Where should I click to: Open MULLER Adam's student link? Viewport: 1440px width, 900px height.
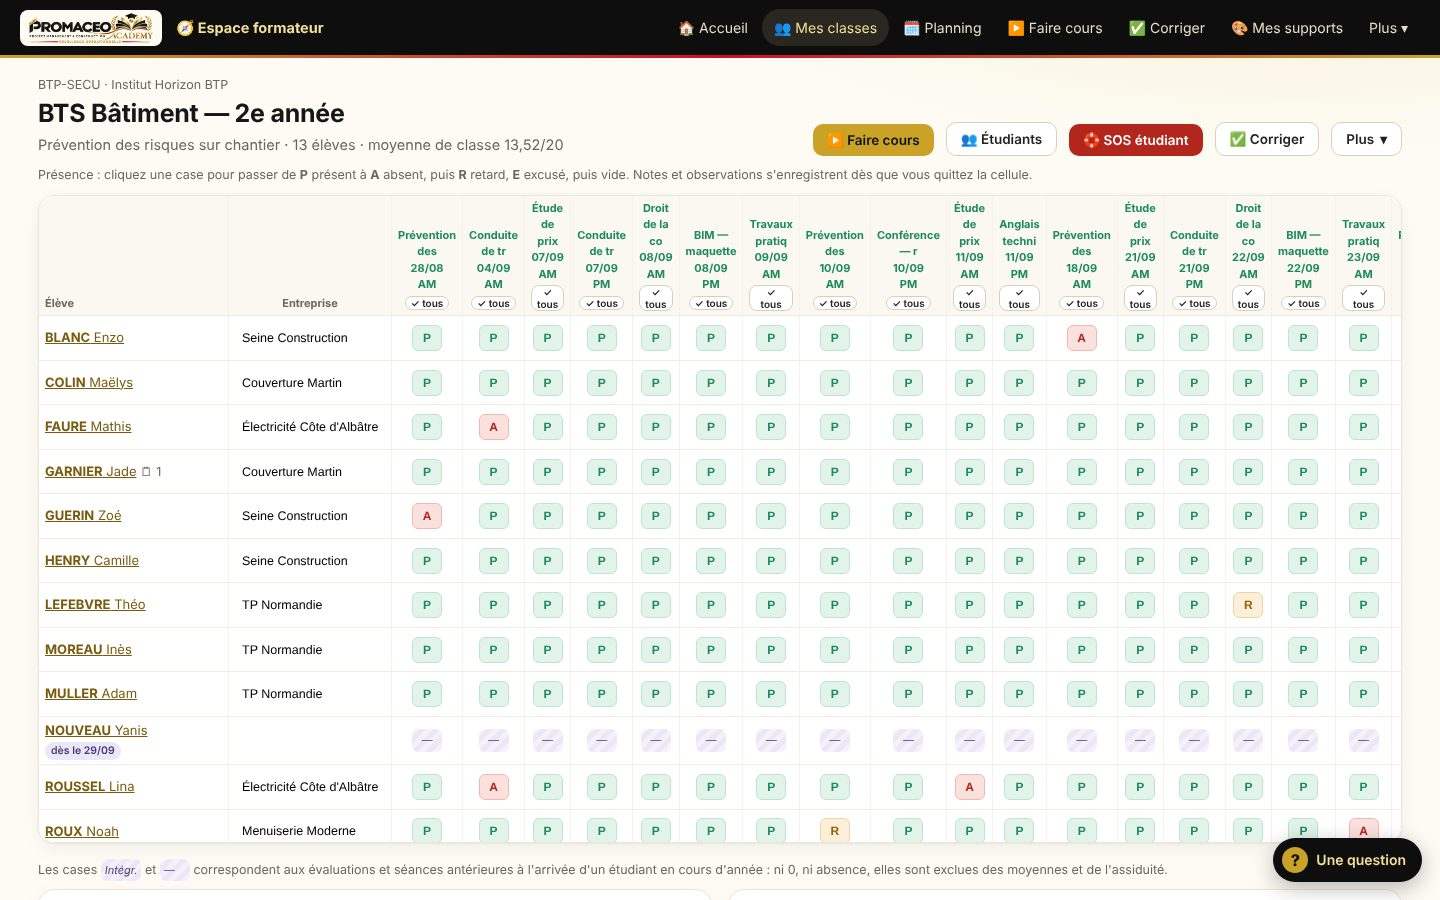click(x=91, y=694)
